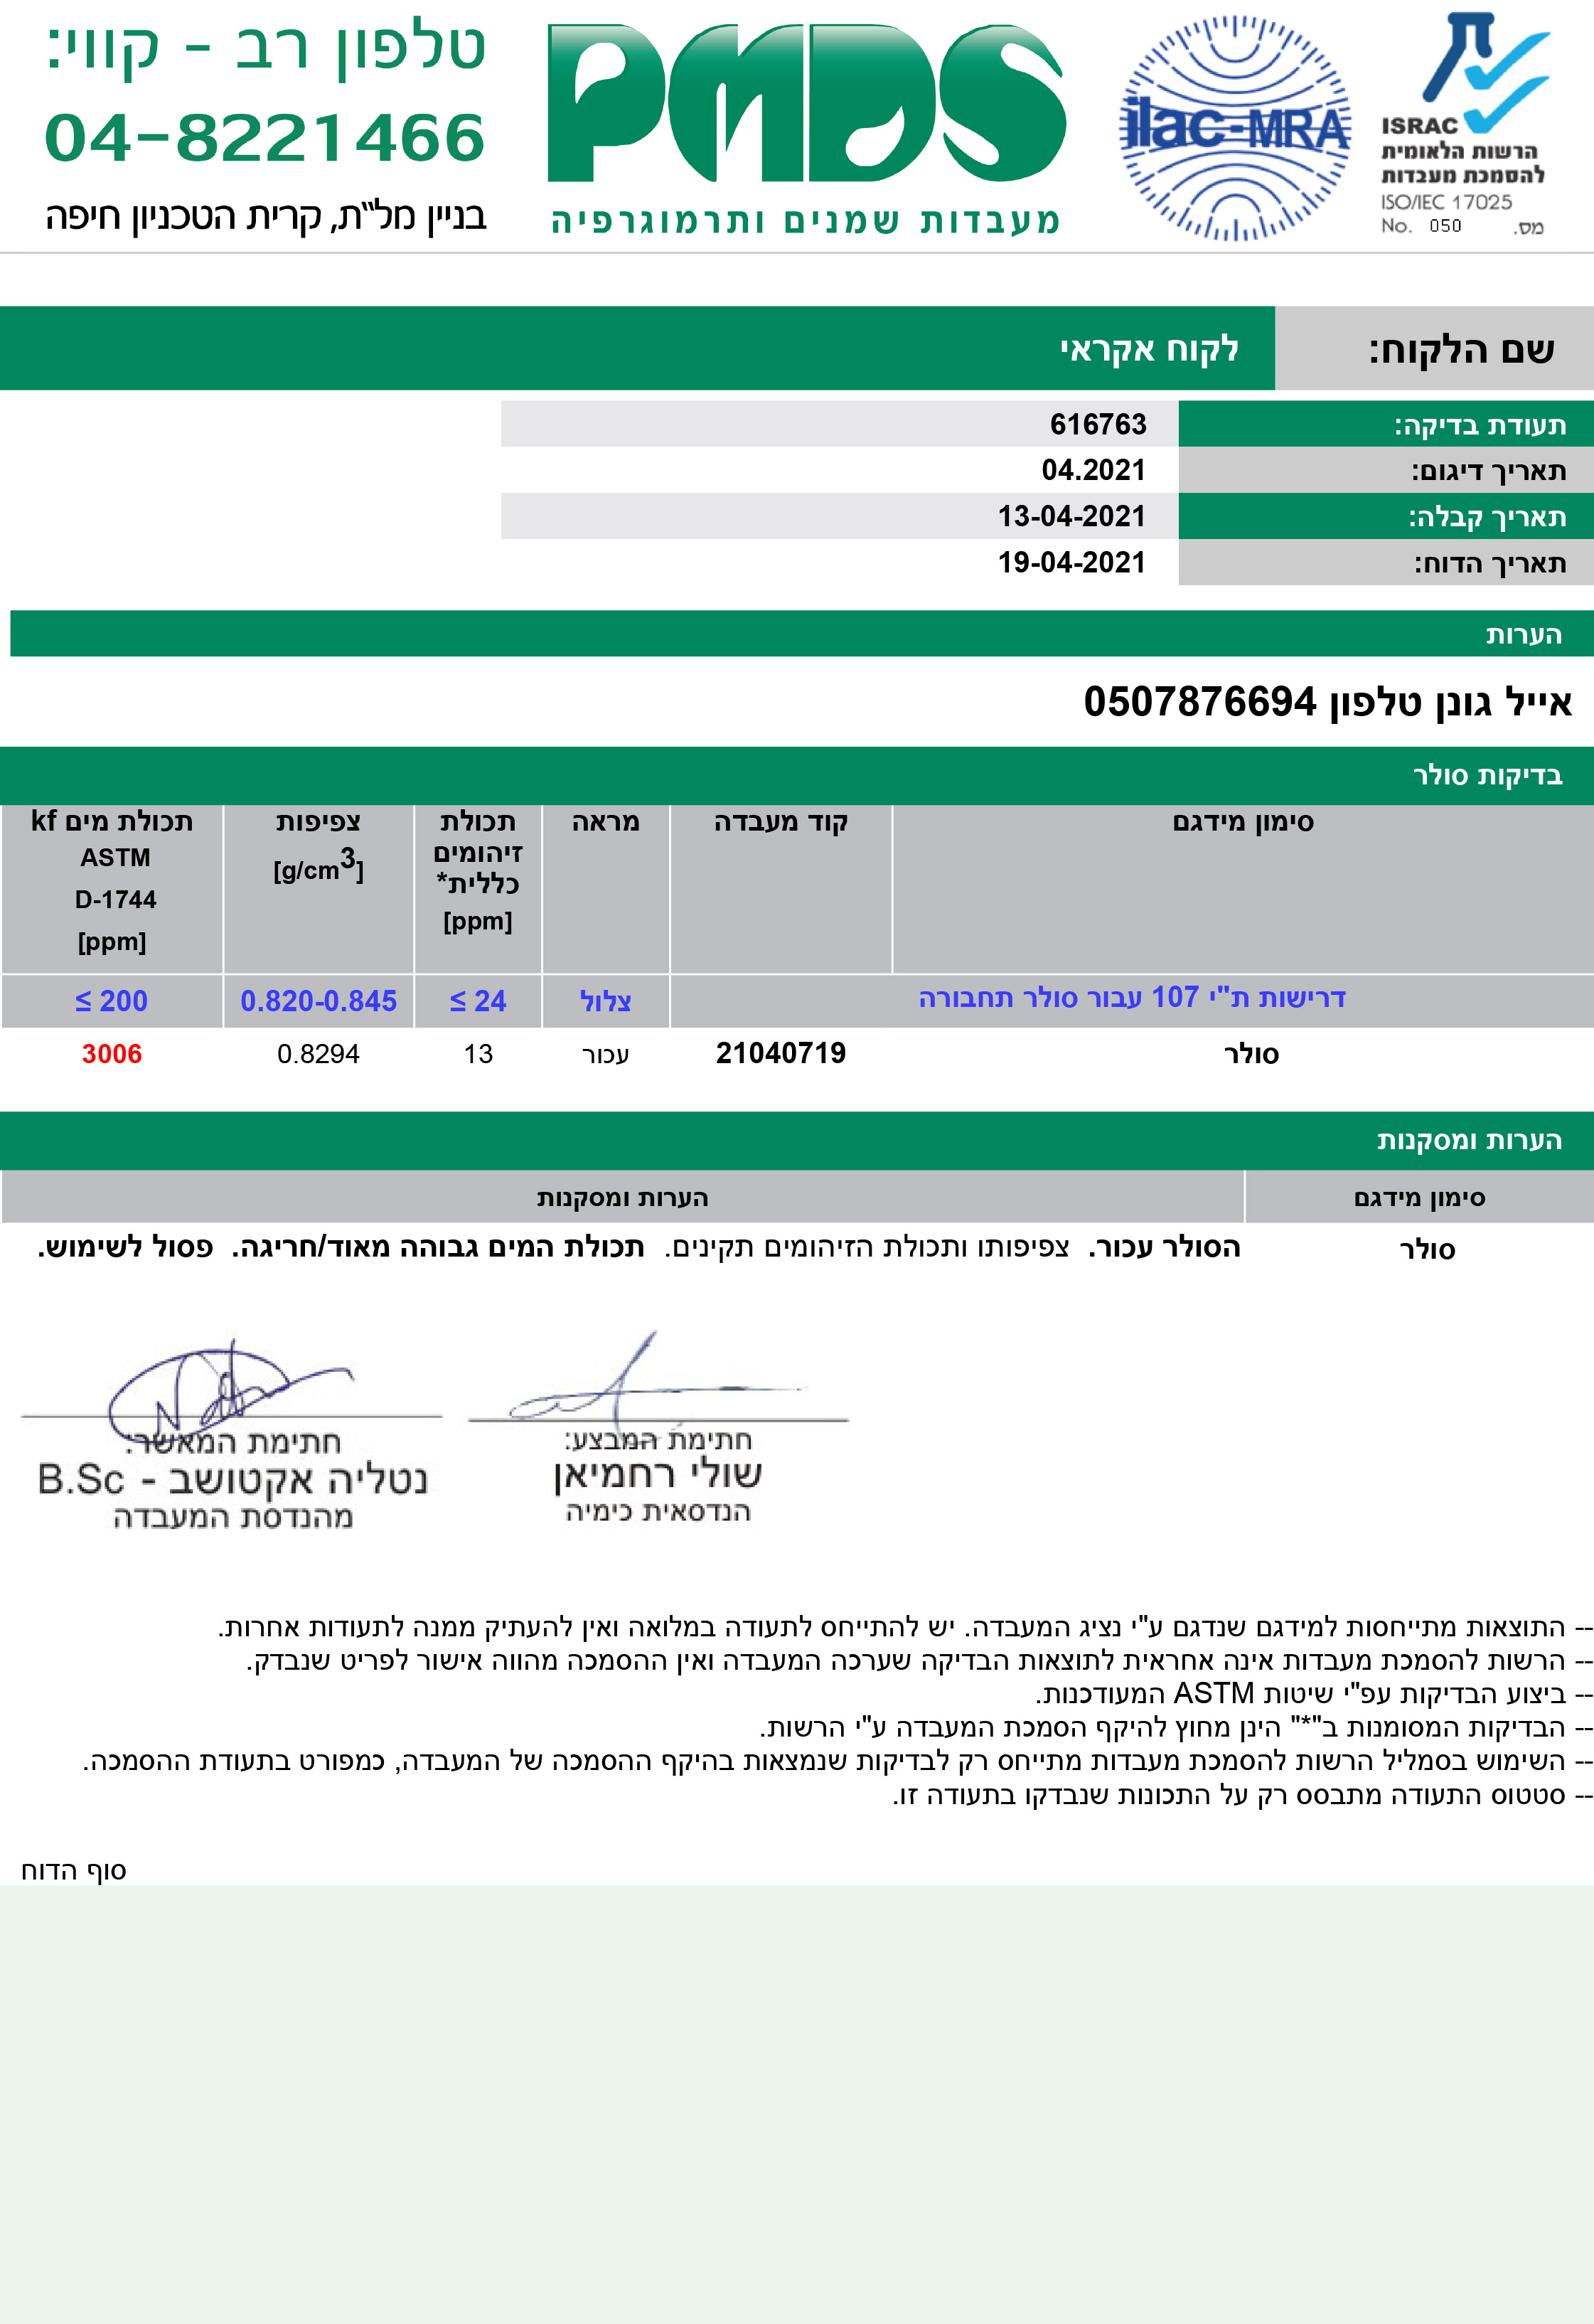1594x2324 pixels.
Task: Click the blue ≤ 200 limit value
Action: 112,1001
